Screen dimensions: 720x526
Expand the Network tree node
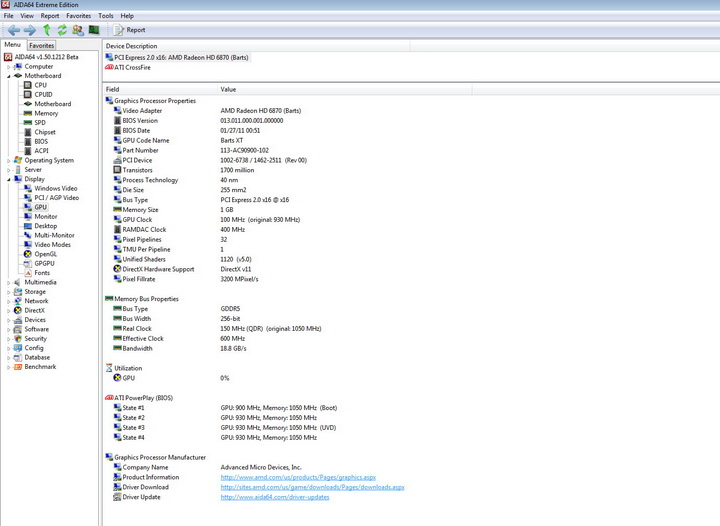8,302
